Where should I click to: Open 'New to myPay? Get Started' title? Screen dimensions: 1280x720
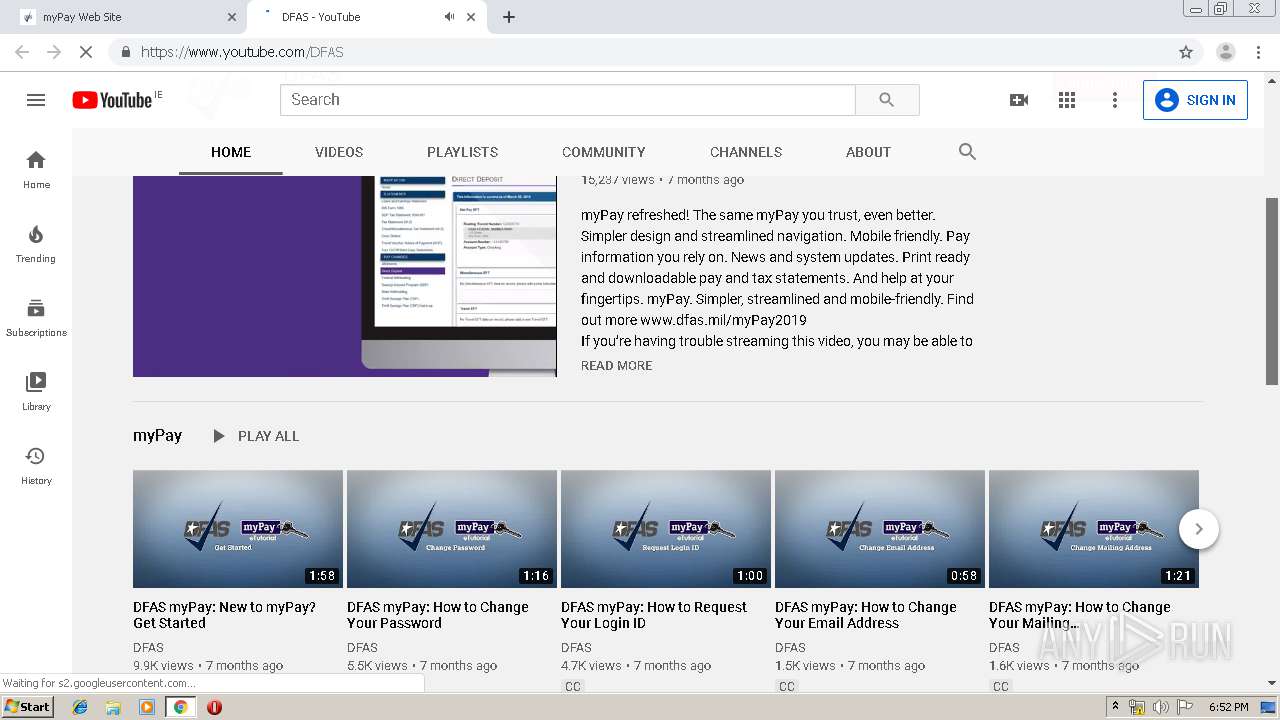click(225, 615)
